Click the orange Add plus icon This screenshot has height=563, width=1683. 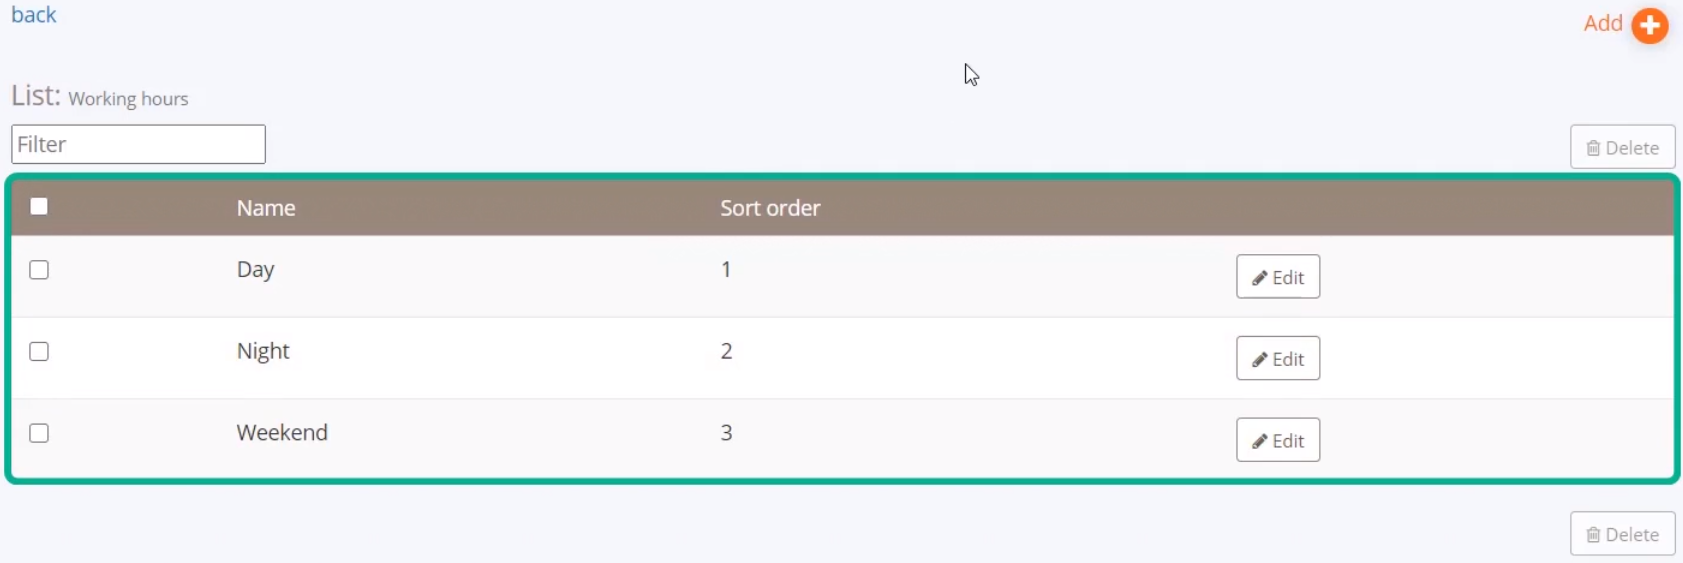pos(1650,25)
